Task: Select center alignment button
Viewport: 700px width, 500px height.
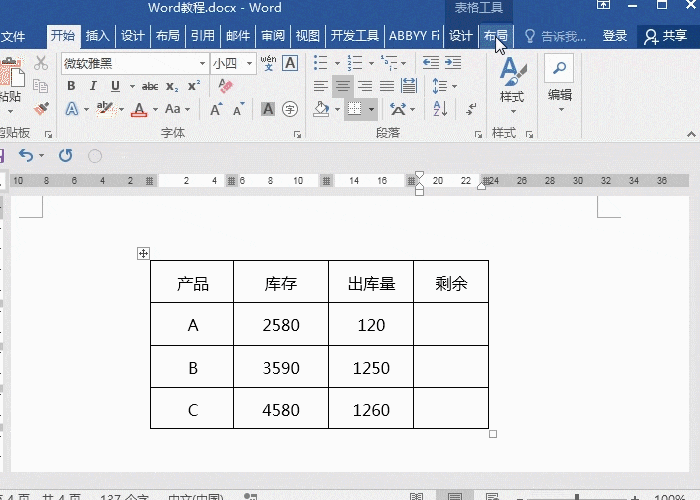Action: (x=342, y=86)
